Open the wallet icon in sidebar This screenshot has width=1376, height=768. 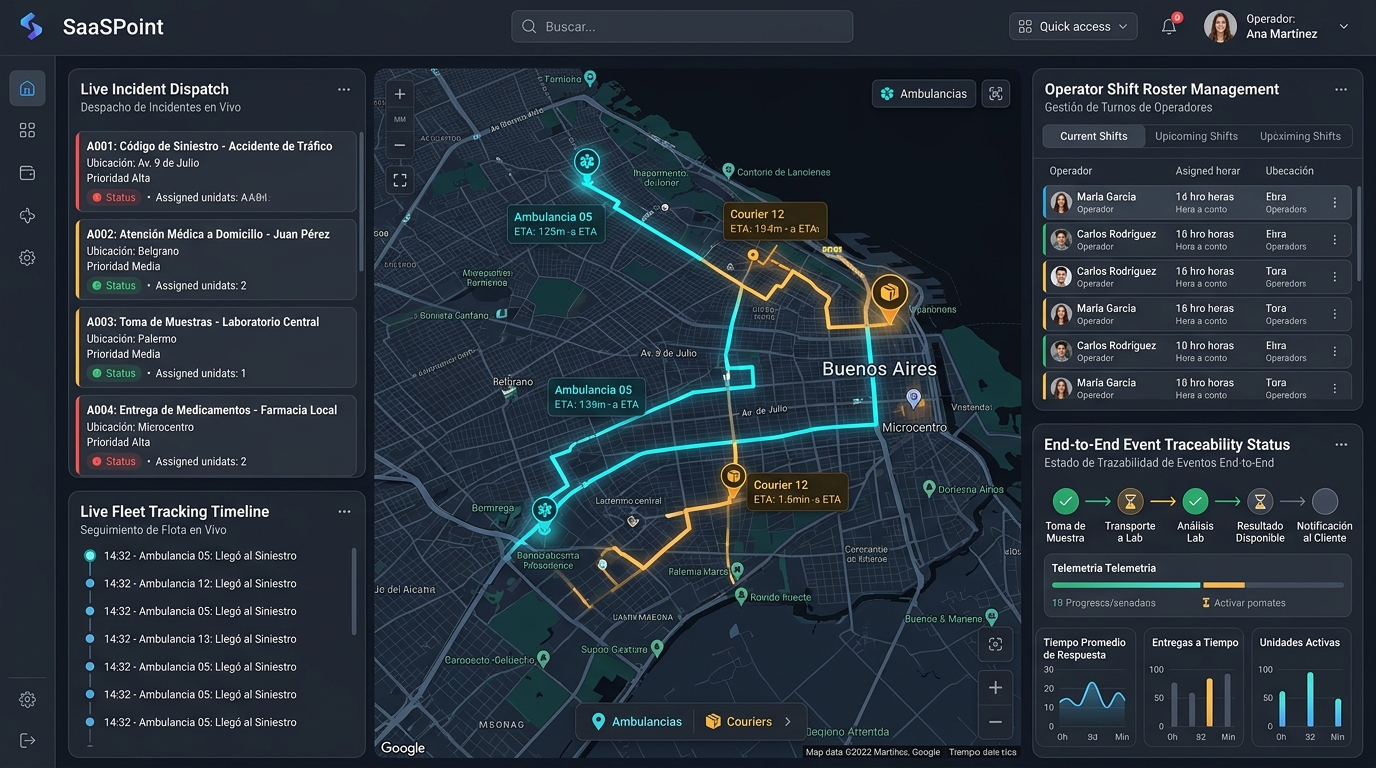[27, 173]
